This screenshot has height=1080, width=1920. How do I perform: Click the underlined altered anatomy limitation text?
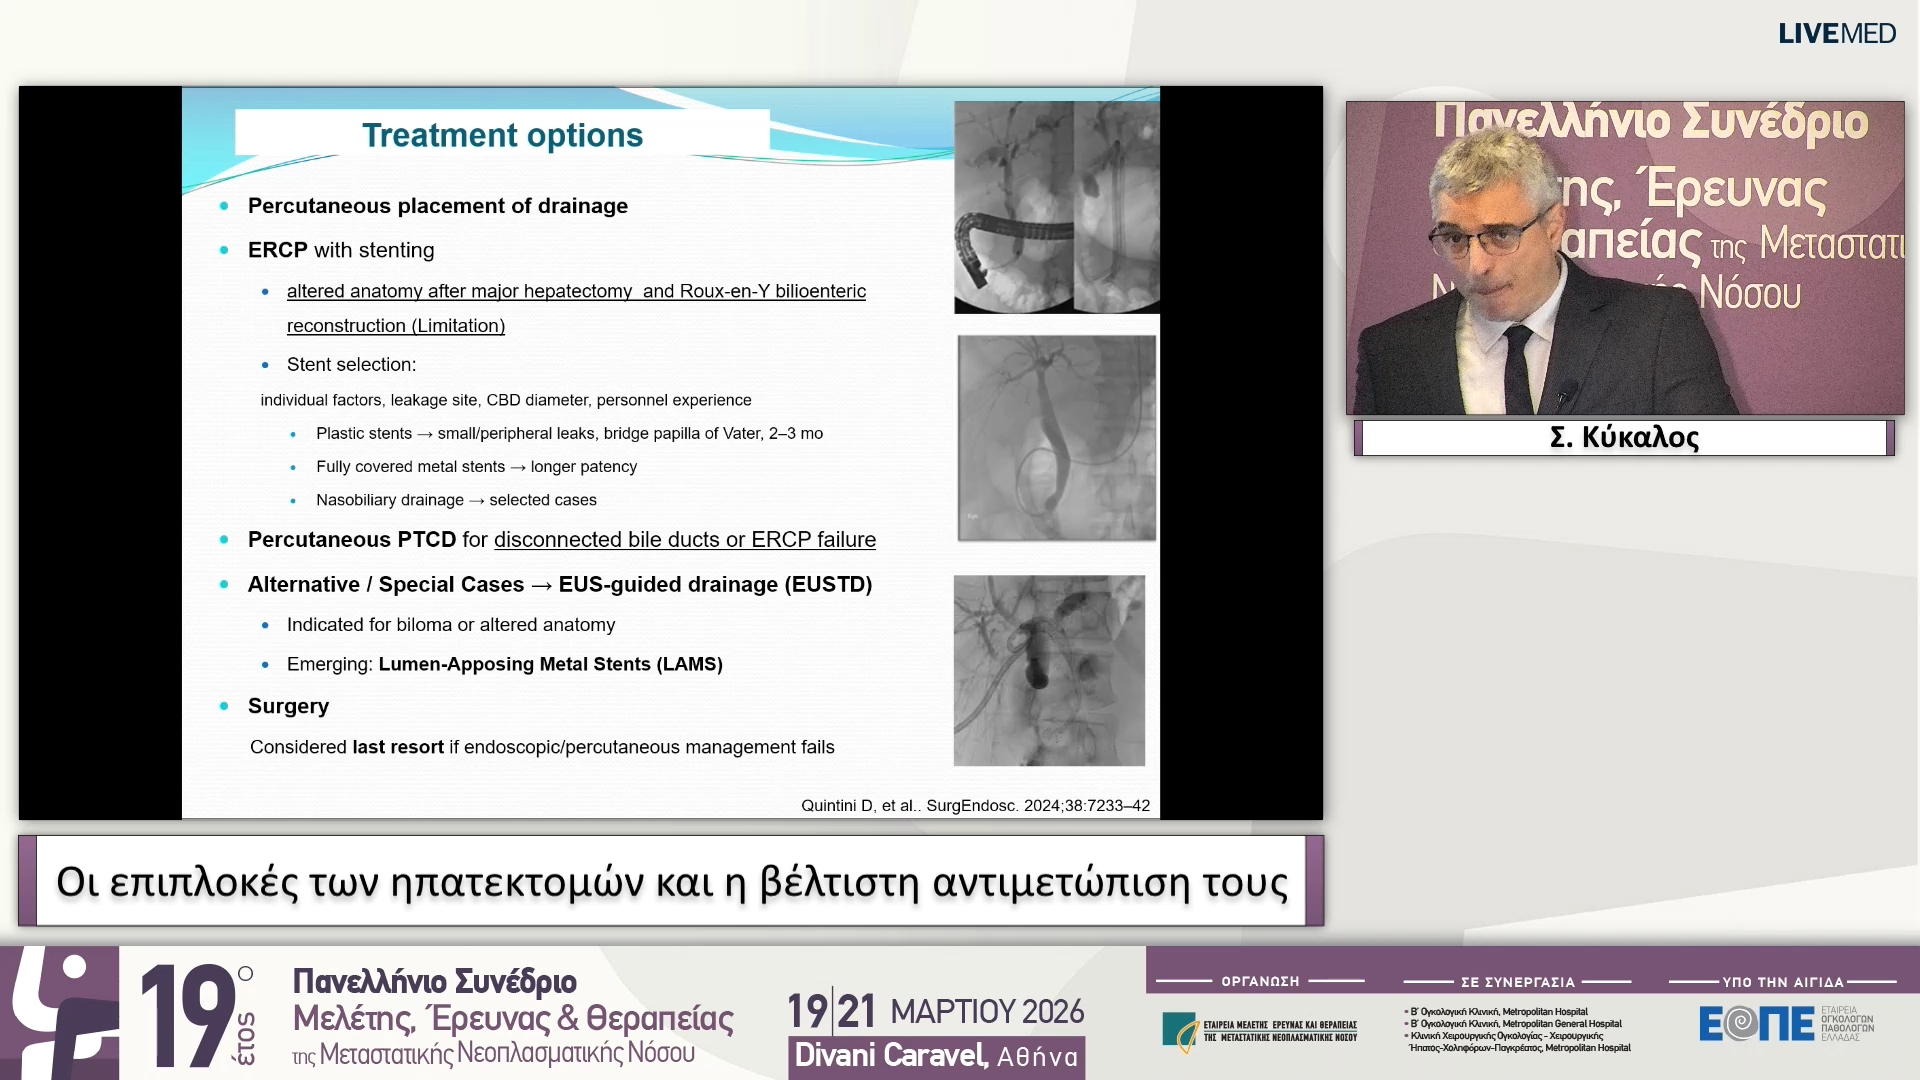coord(576,292)
